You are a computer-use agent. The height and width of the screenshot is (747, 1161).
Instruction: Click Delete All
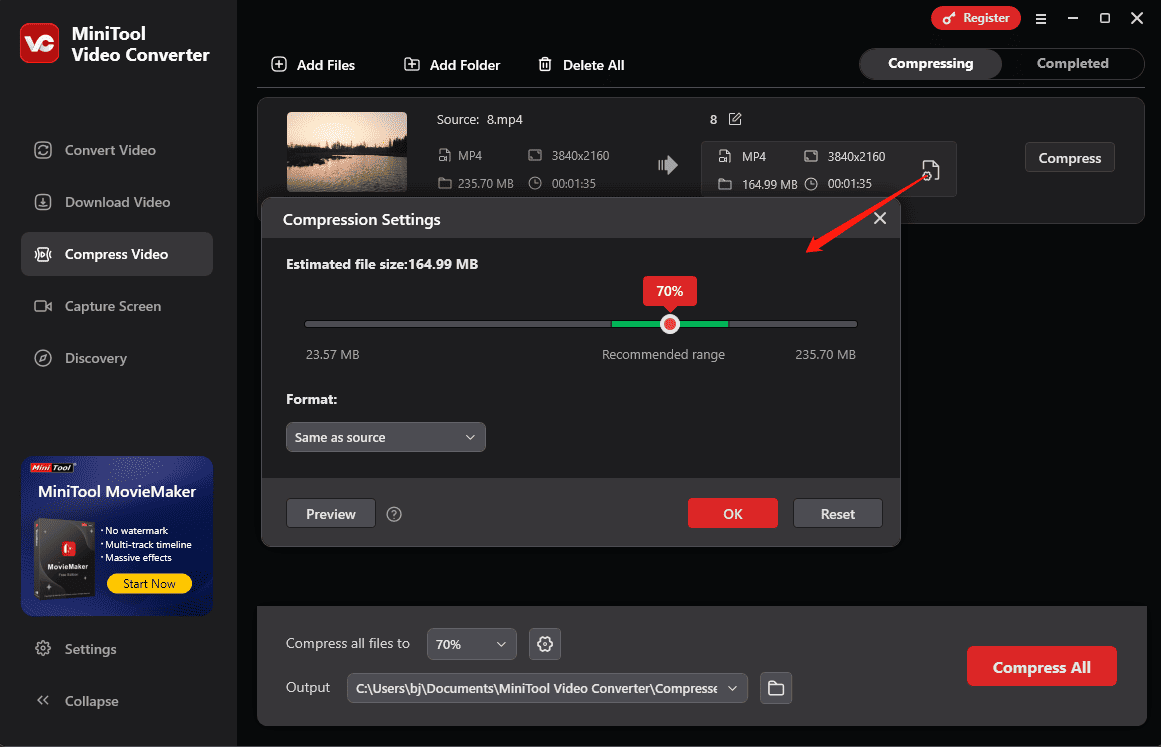[581, 65]
